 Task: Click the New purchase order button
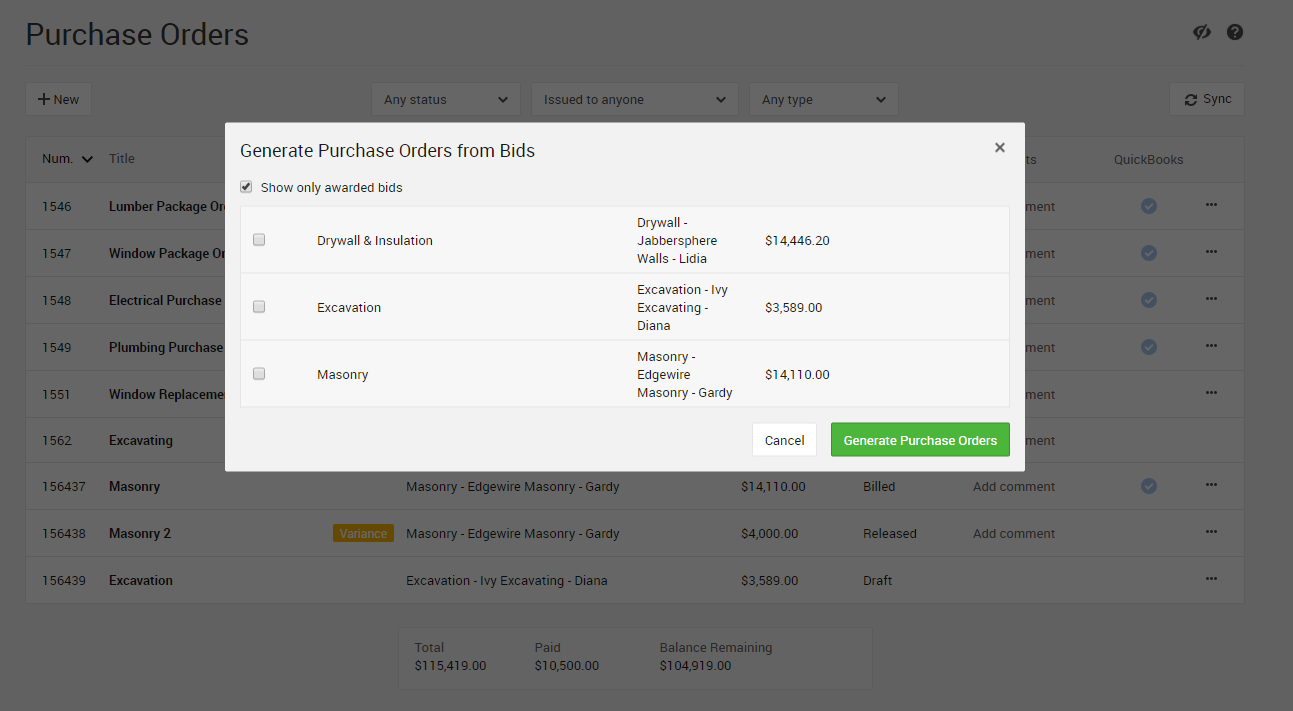(58, 99)
